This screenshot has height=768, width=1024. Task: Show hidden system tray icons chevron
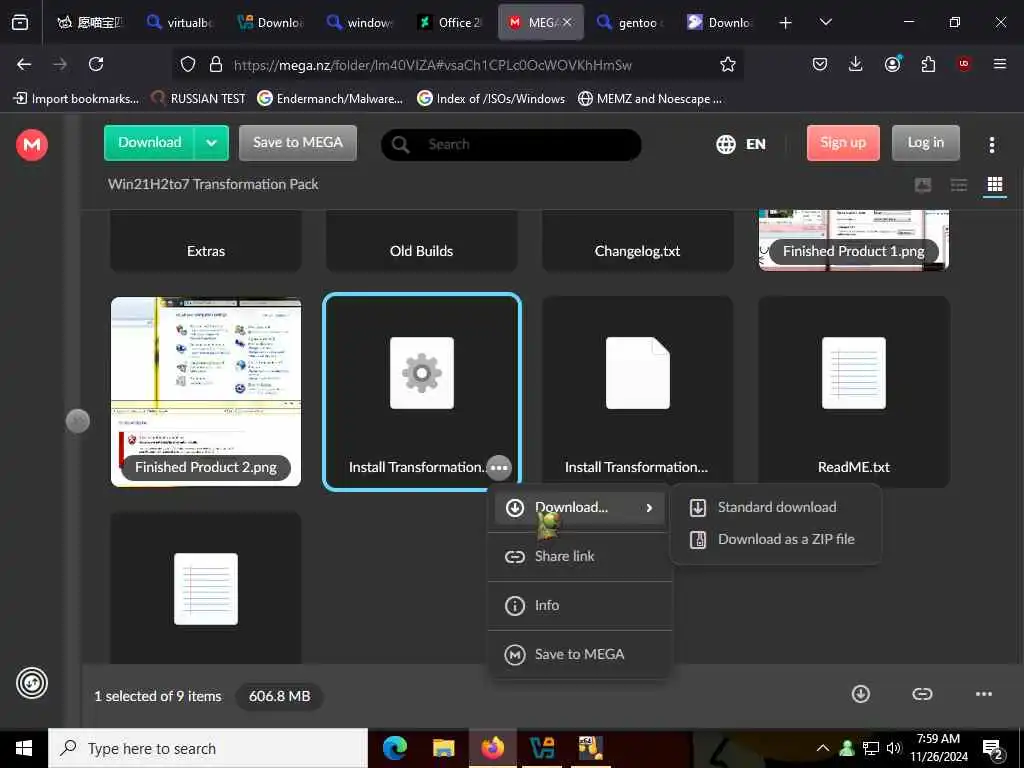(x=824, y=748)
